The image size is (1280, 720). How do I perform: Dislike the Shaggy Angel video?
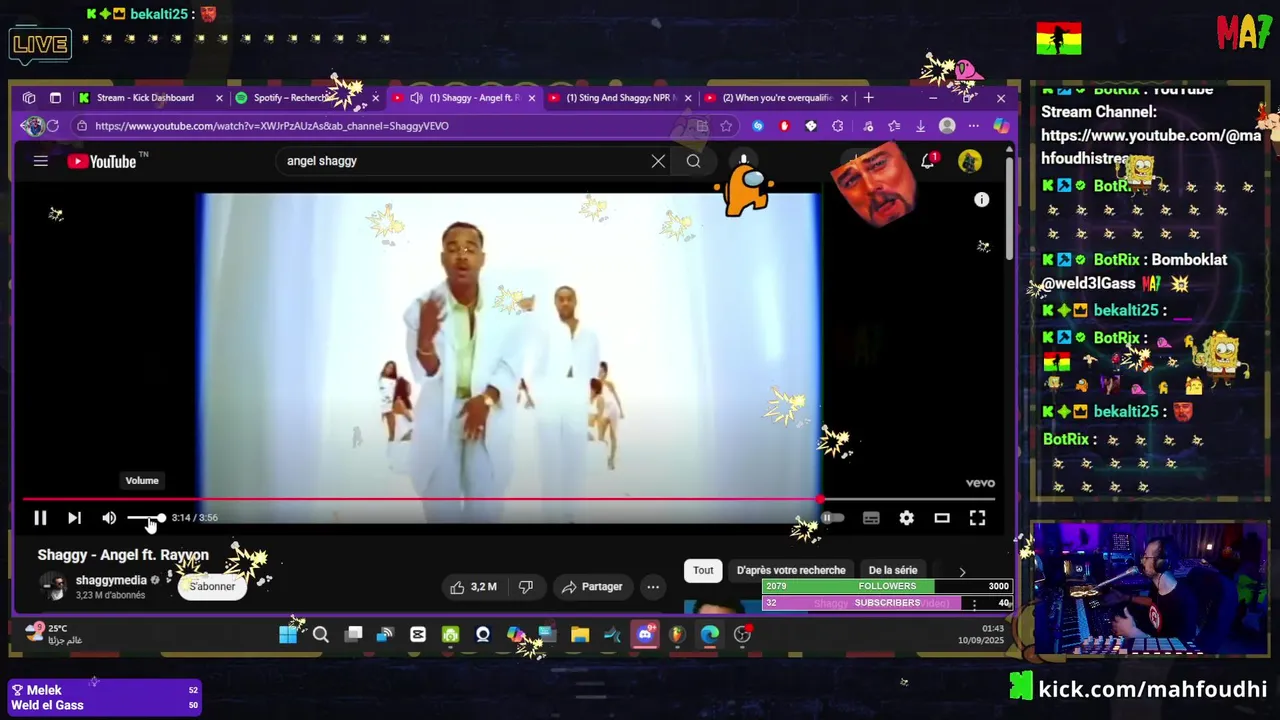pyautogui.click(x=526, y=587)
